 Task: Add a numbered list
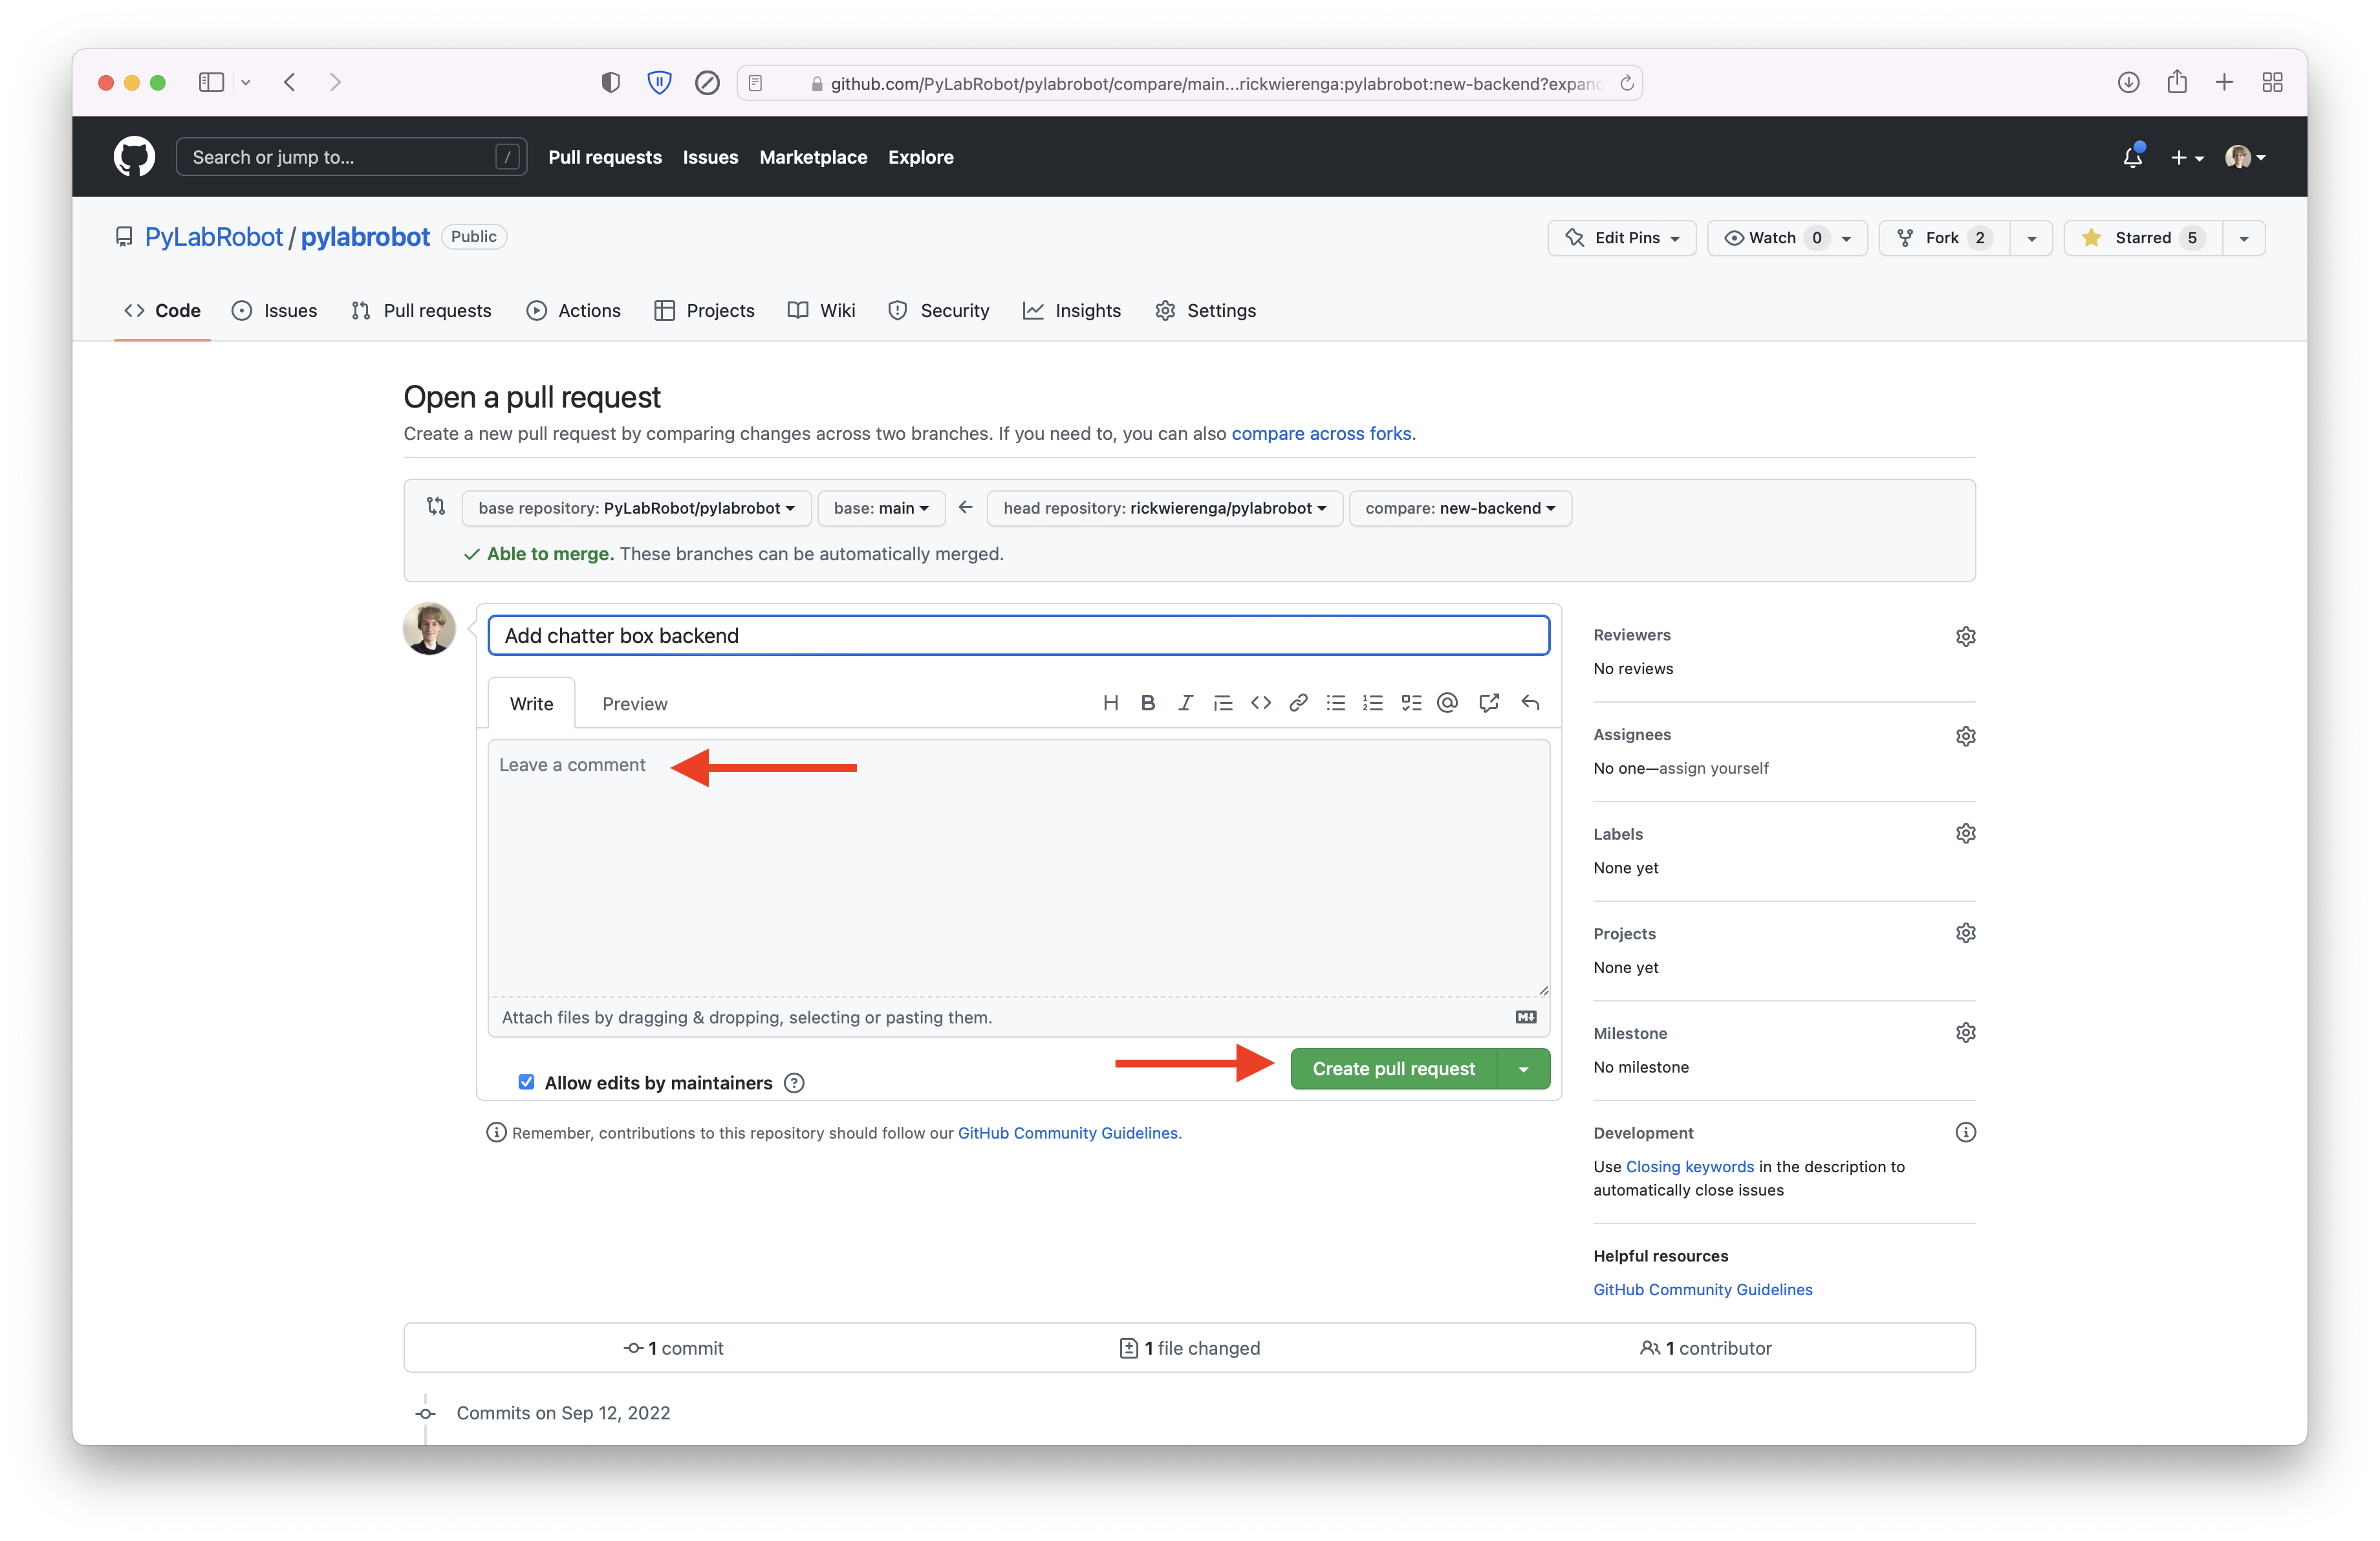(x=1373, y=702)
